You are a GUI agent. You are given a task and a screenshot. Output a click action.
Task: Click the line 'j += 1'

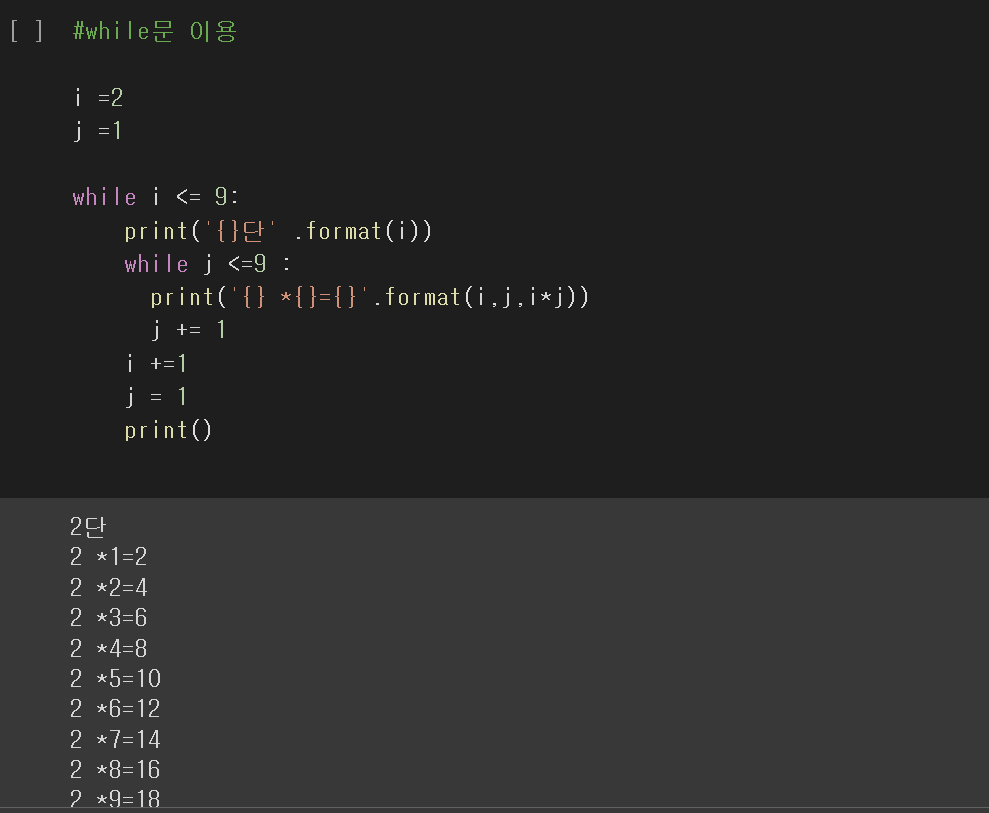click(188, 330)
